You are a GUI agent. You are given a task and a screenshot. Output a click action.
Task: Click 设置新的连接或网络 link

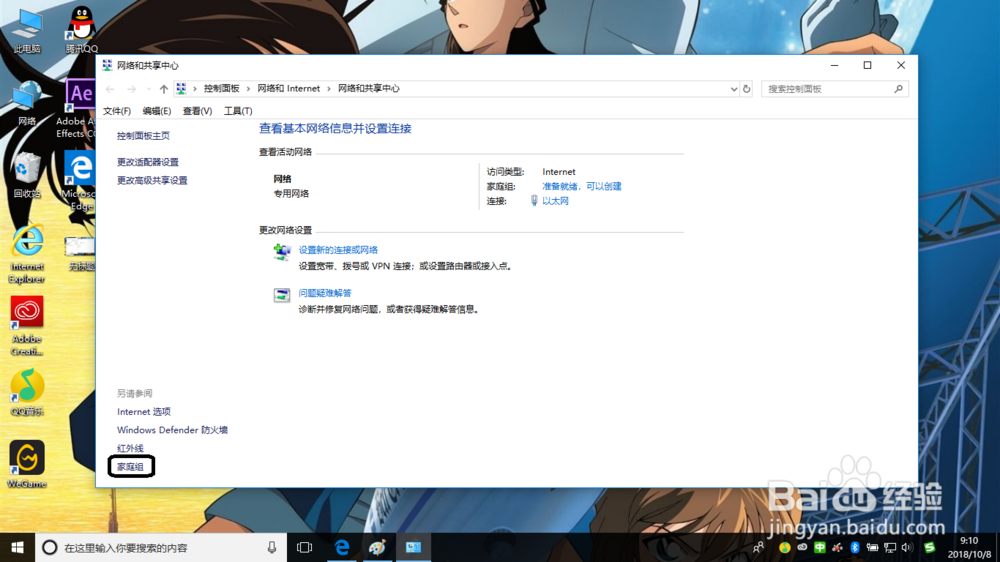tap(338, 250)
